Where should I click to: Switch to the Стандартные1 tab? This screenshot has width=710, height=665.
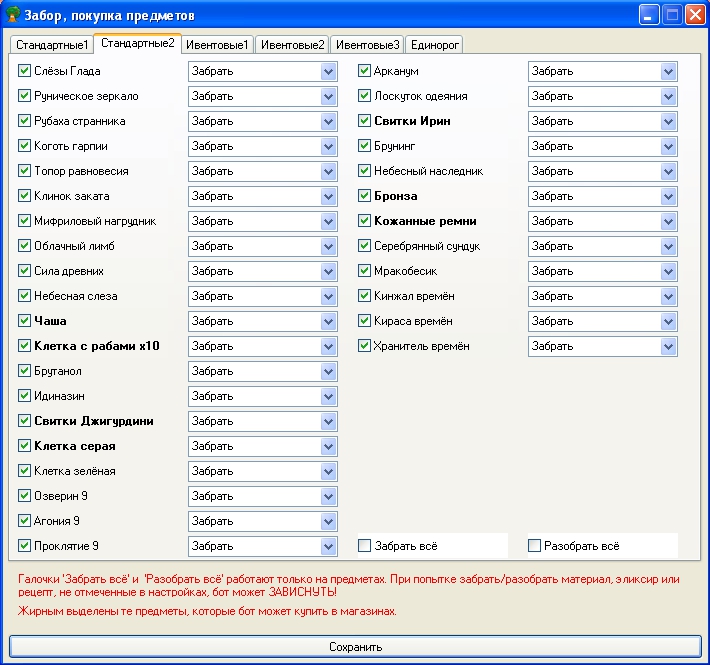point(51,45)
